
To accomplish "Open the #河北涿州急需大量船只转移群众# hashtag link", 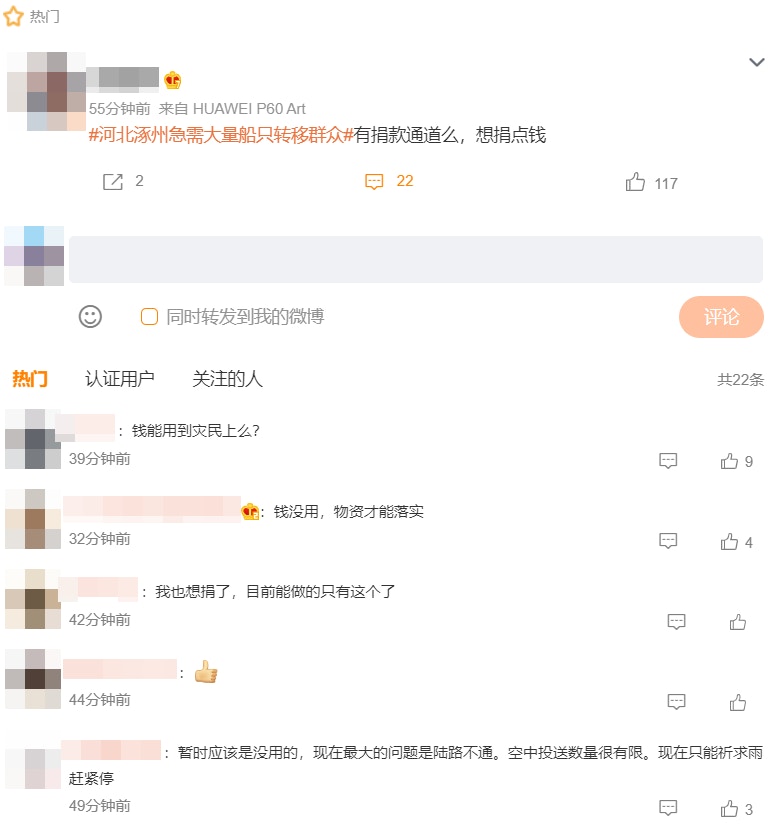I will pyautogui.click(x=221, y=135).
